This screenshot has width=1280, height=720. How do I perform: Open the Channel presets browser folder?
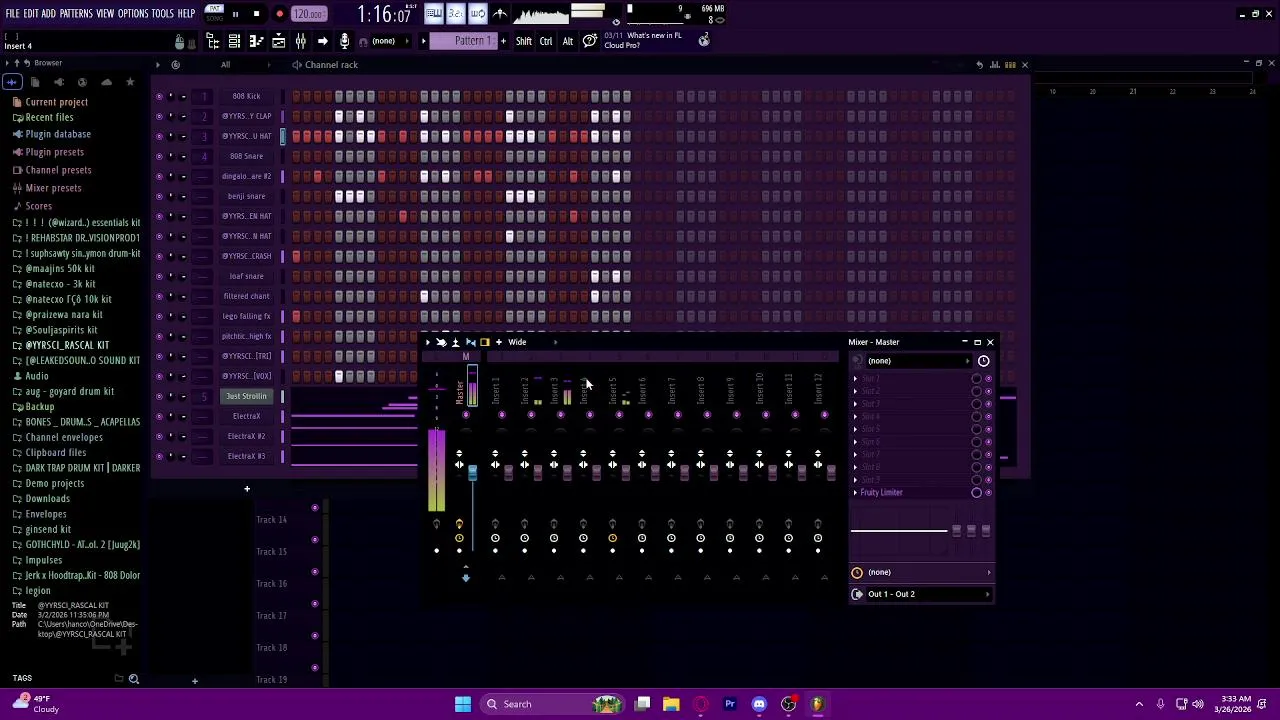click(58, 170)
